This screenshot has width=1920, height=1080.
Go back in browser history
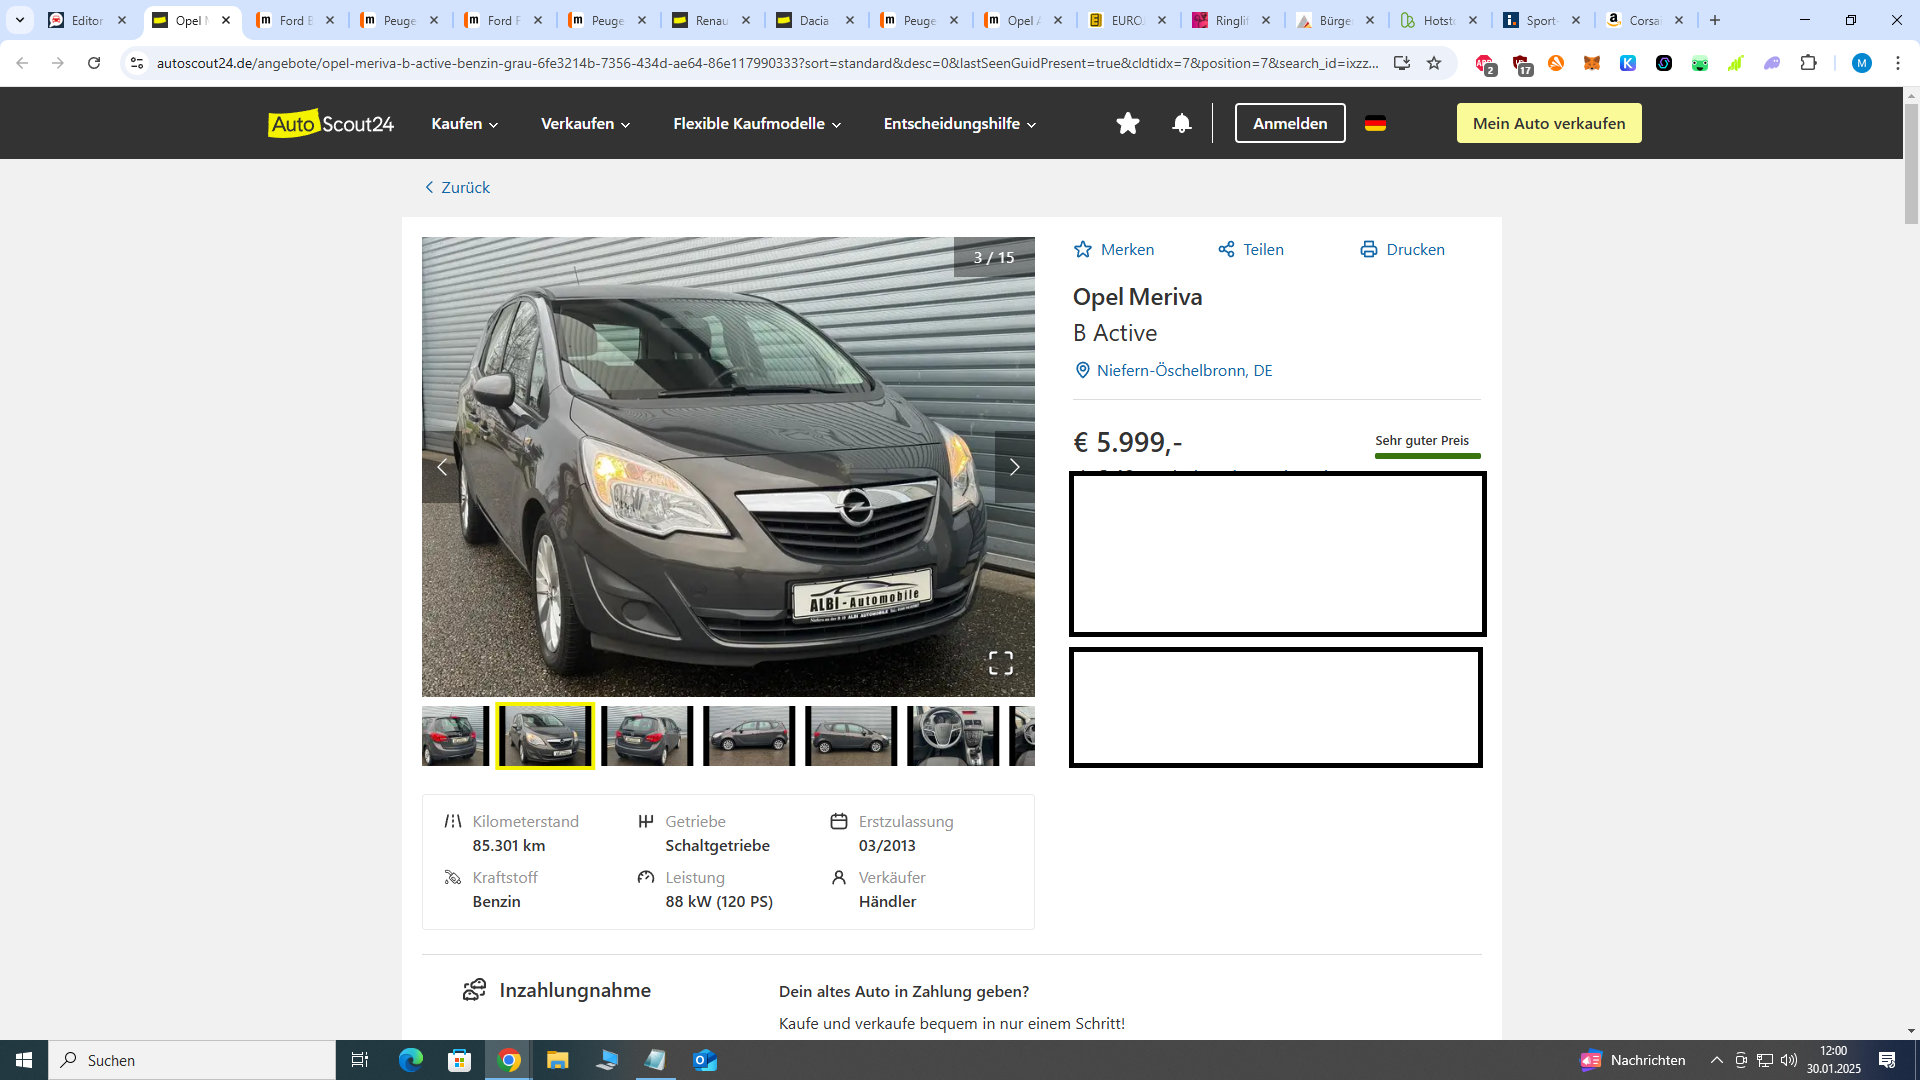click(x=22, y=63)
